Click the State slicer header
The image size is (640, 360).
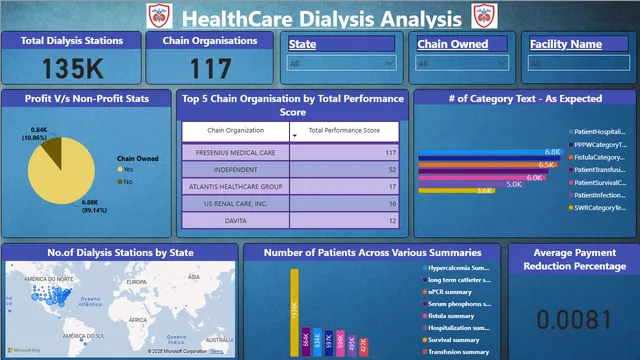click(x=341, y=44)
